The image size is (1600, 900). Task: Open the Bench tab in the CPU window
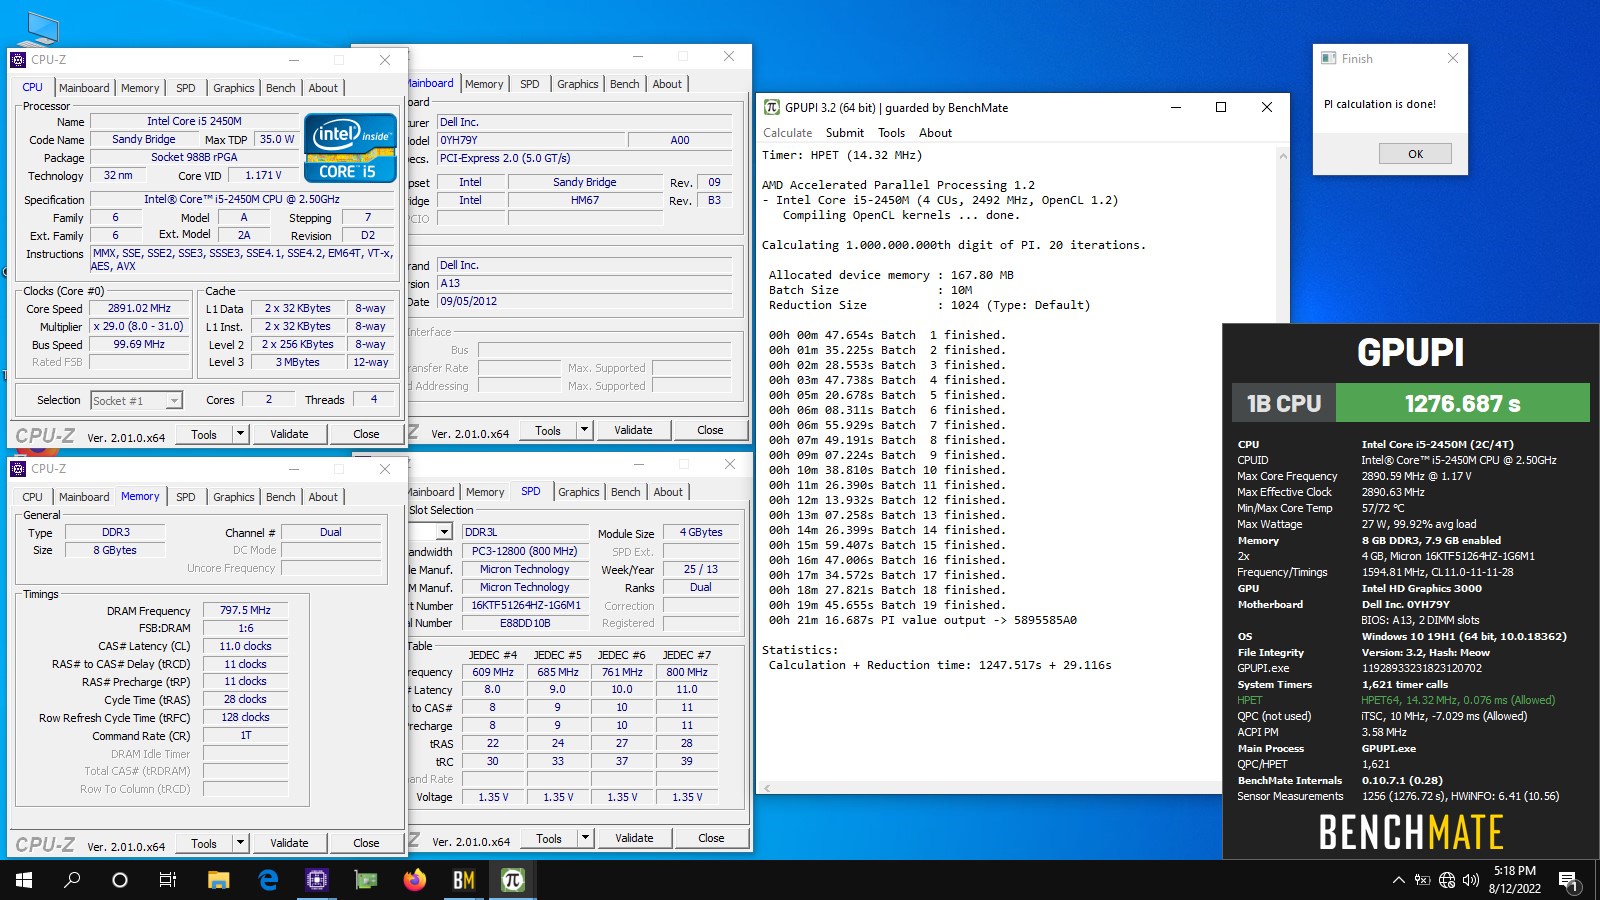[281, 88]
